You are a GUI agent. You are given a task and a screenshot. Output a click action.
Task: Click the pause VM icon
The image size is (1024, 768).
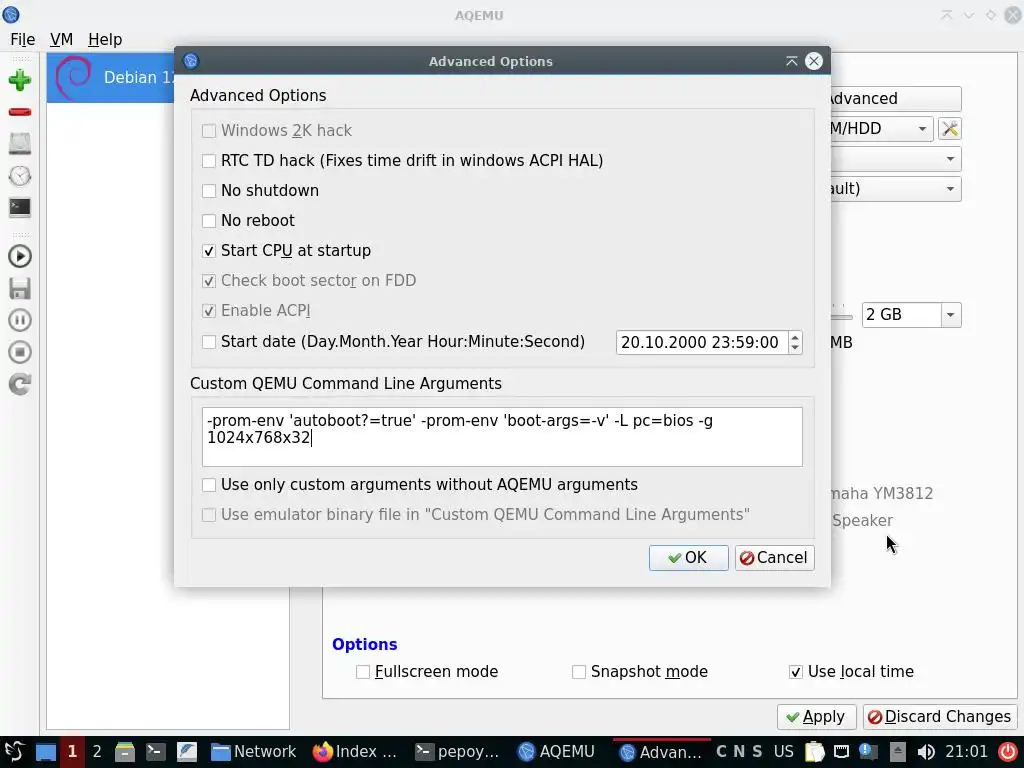coord(20,320)
